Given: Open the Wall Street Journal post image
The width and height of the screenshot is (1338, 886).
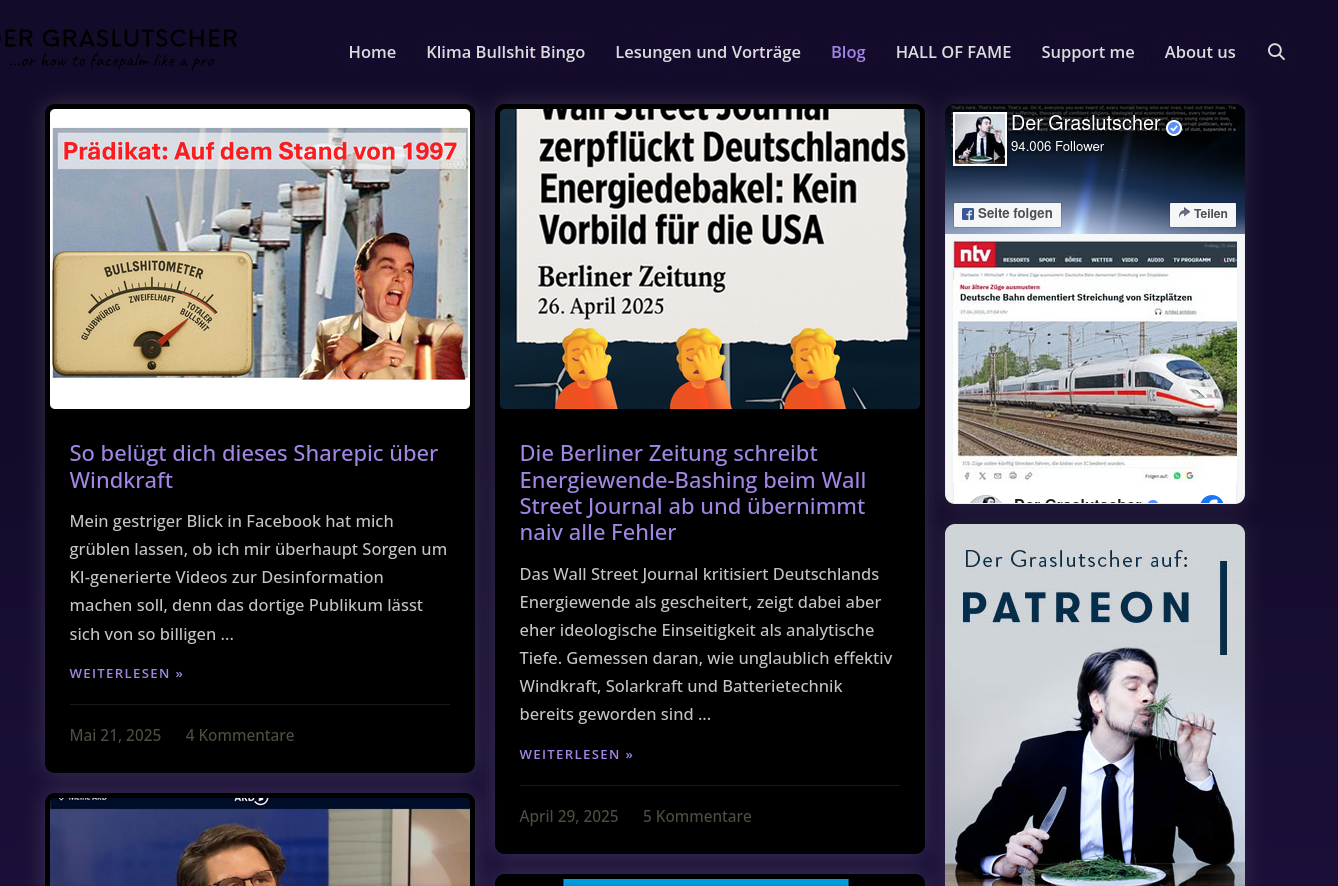Looking at the screenshot, I should click(710, 259).
